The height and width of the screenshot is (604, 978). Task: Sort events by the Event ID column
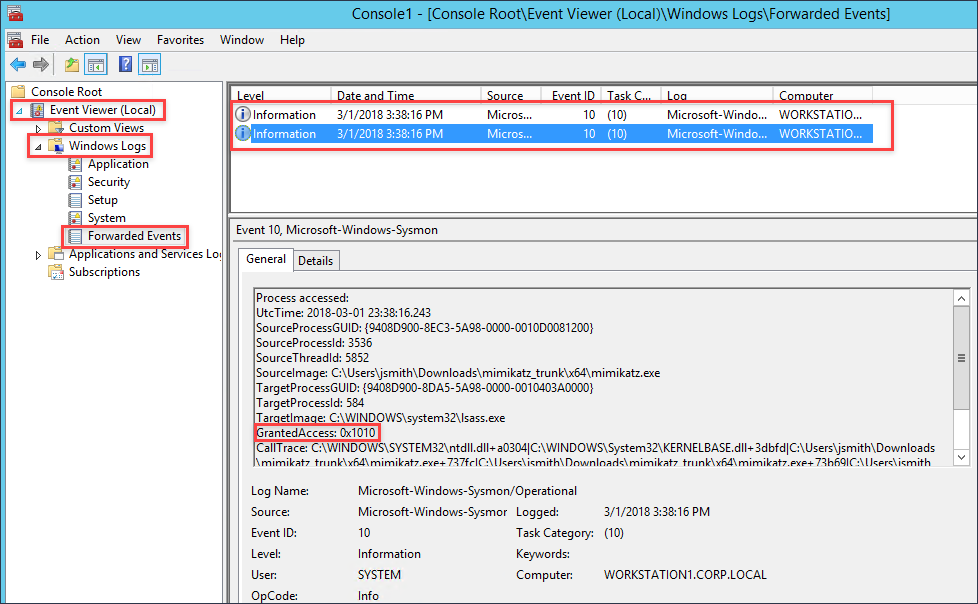pyautogui.click(x=571, y=95)
